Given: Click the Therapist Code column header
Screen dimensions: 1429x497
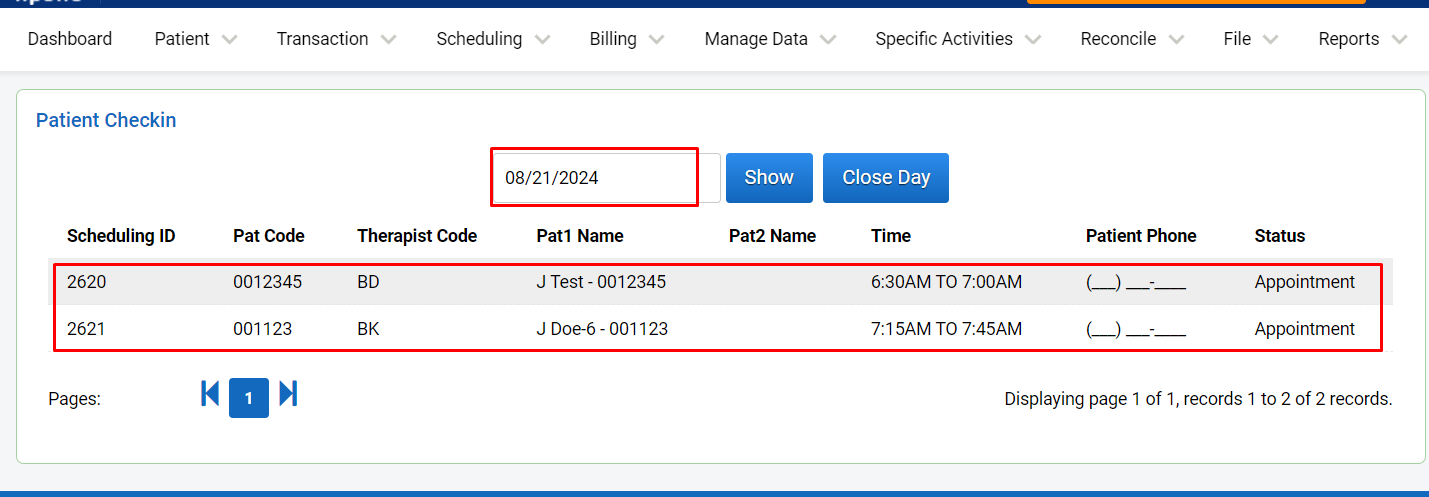Looking at the screenshot, I should [x=417, y=236].
